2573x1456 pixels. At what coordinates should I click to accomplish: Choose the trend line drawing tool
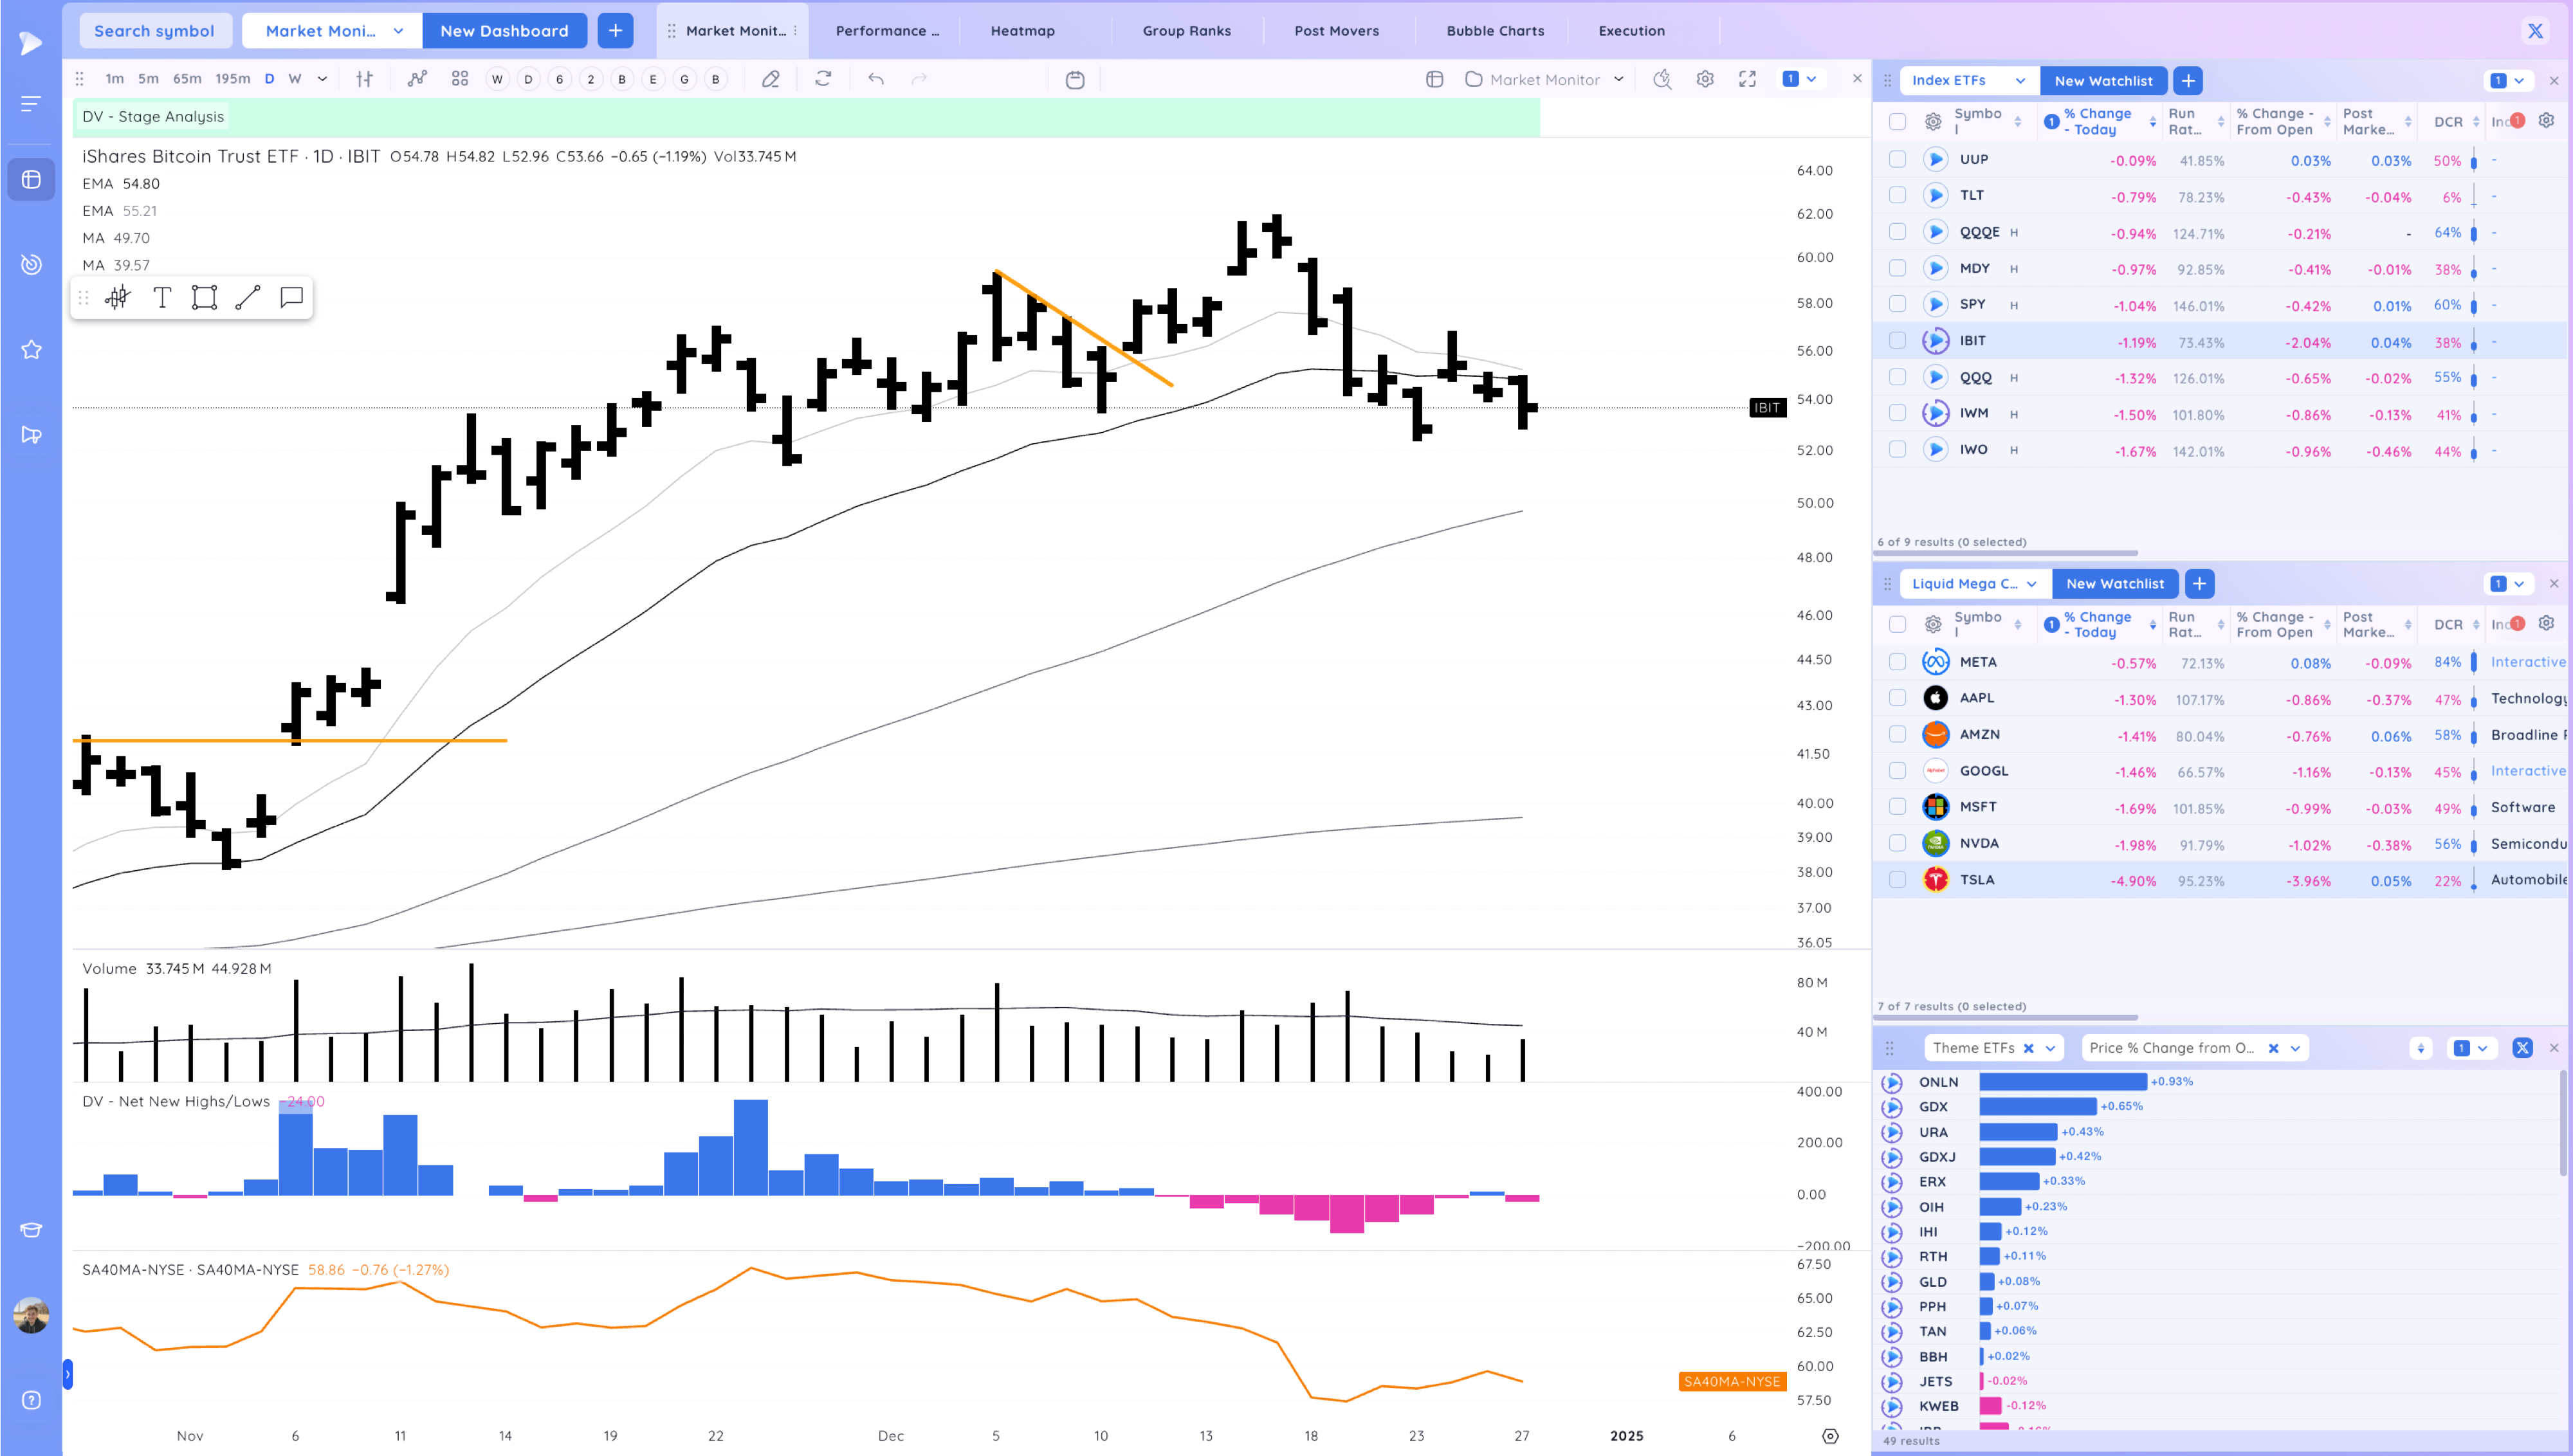247,297
